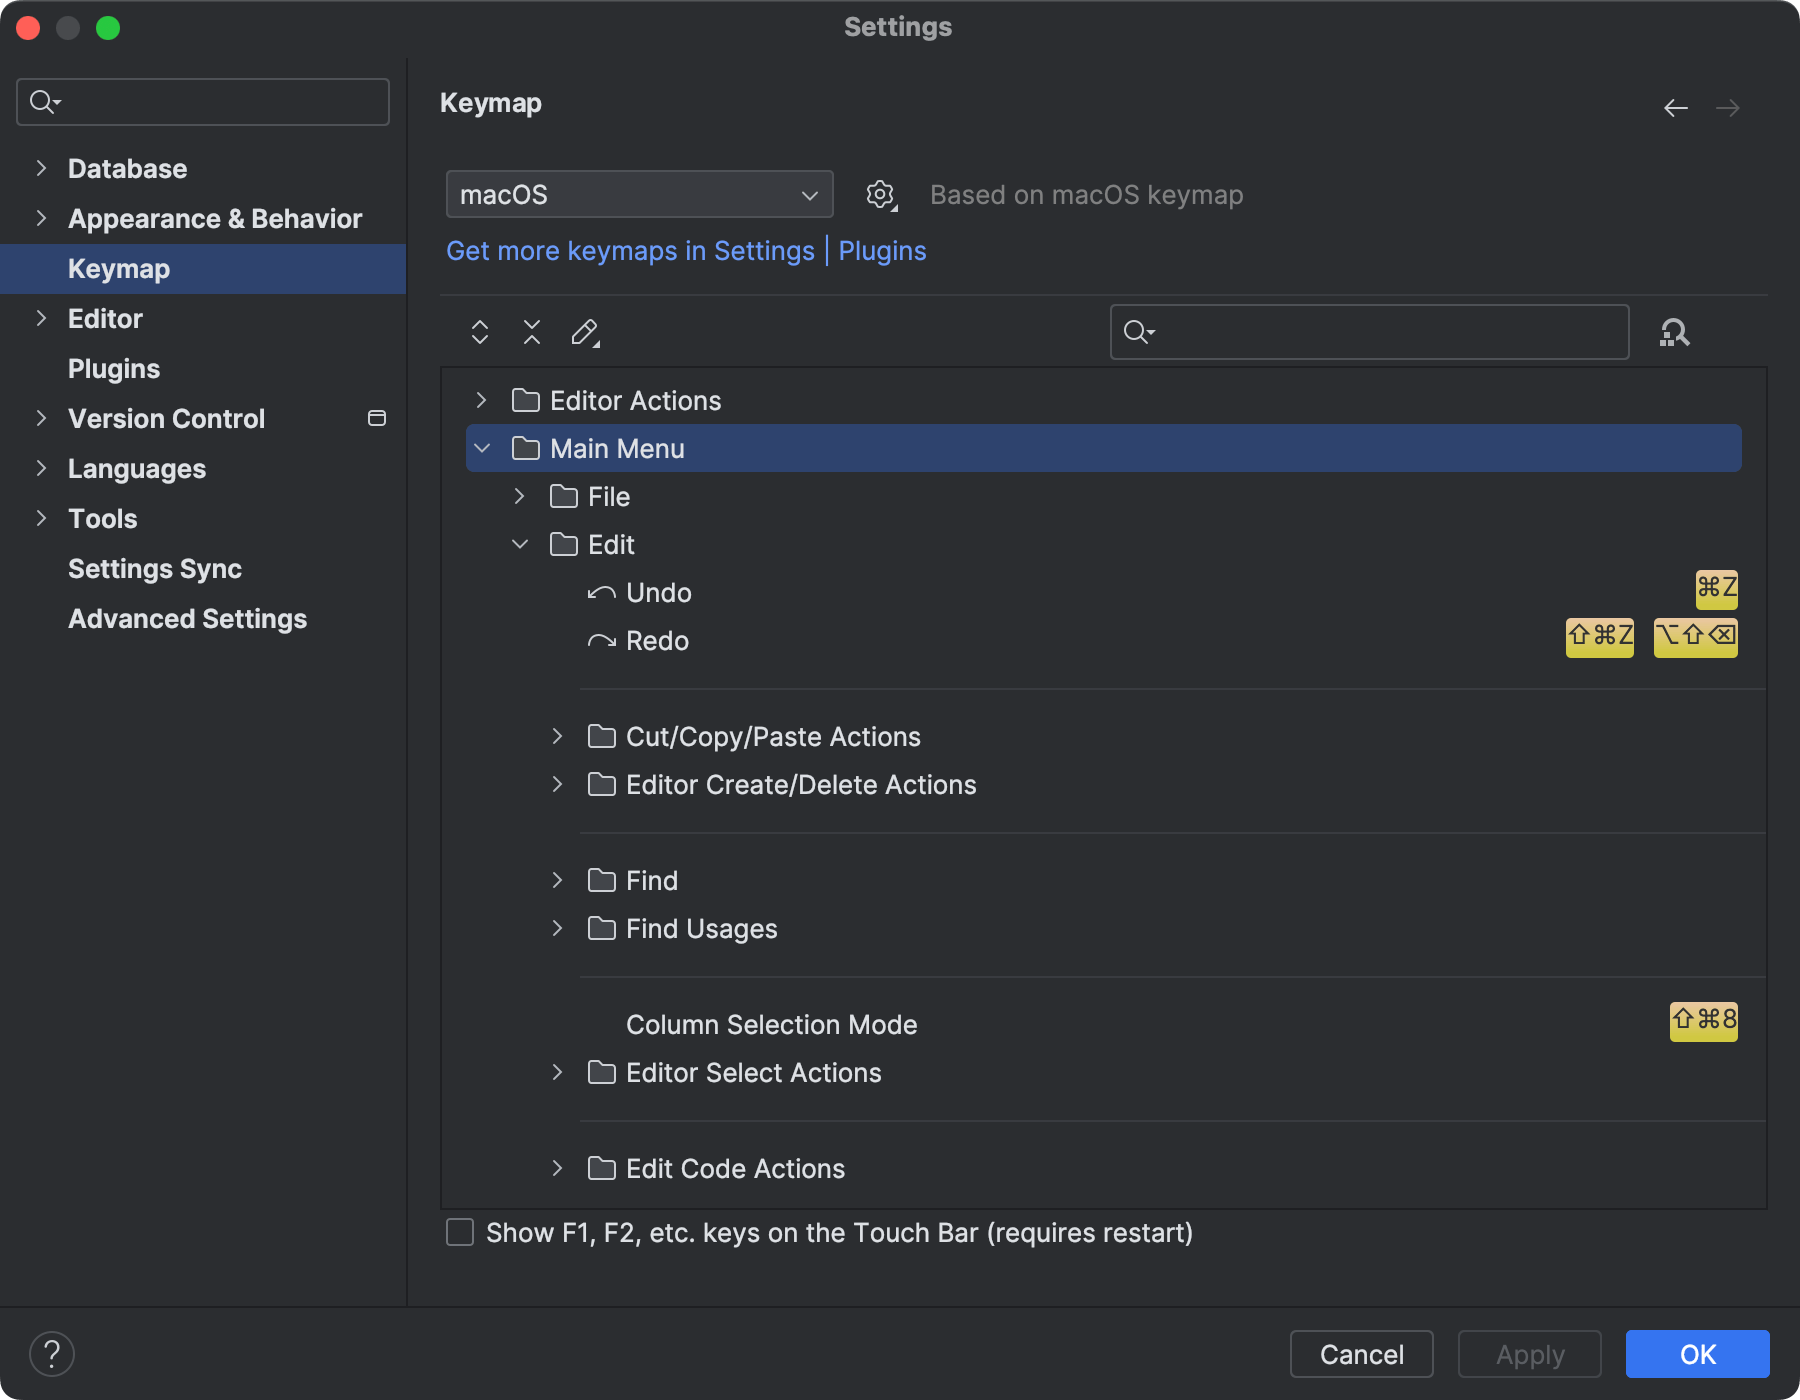This screenshot has width=1800, height=1400.
Task: Open Advanced Settings from the sidebar
Action: [187, 618]
